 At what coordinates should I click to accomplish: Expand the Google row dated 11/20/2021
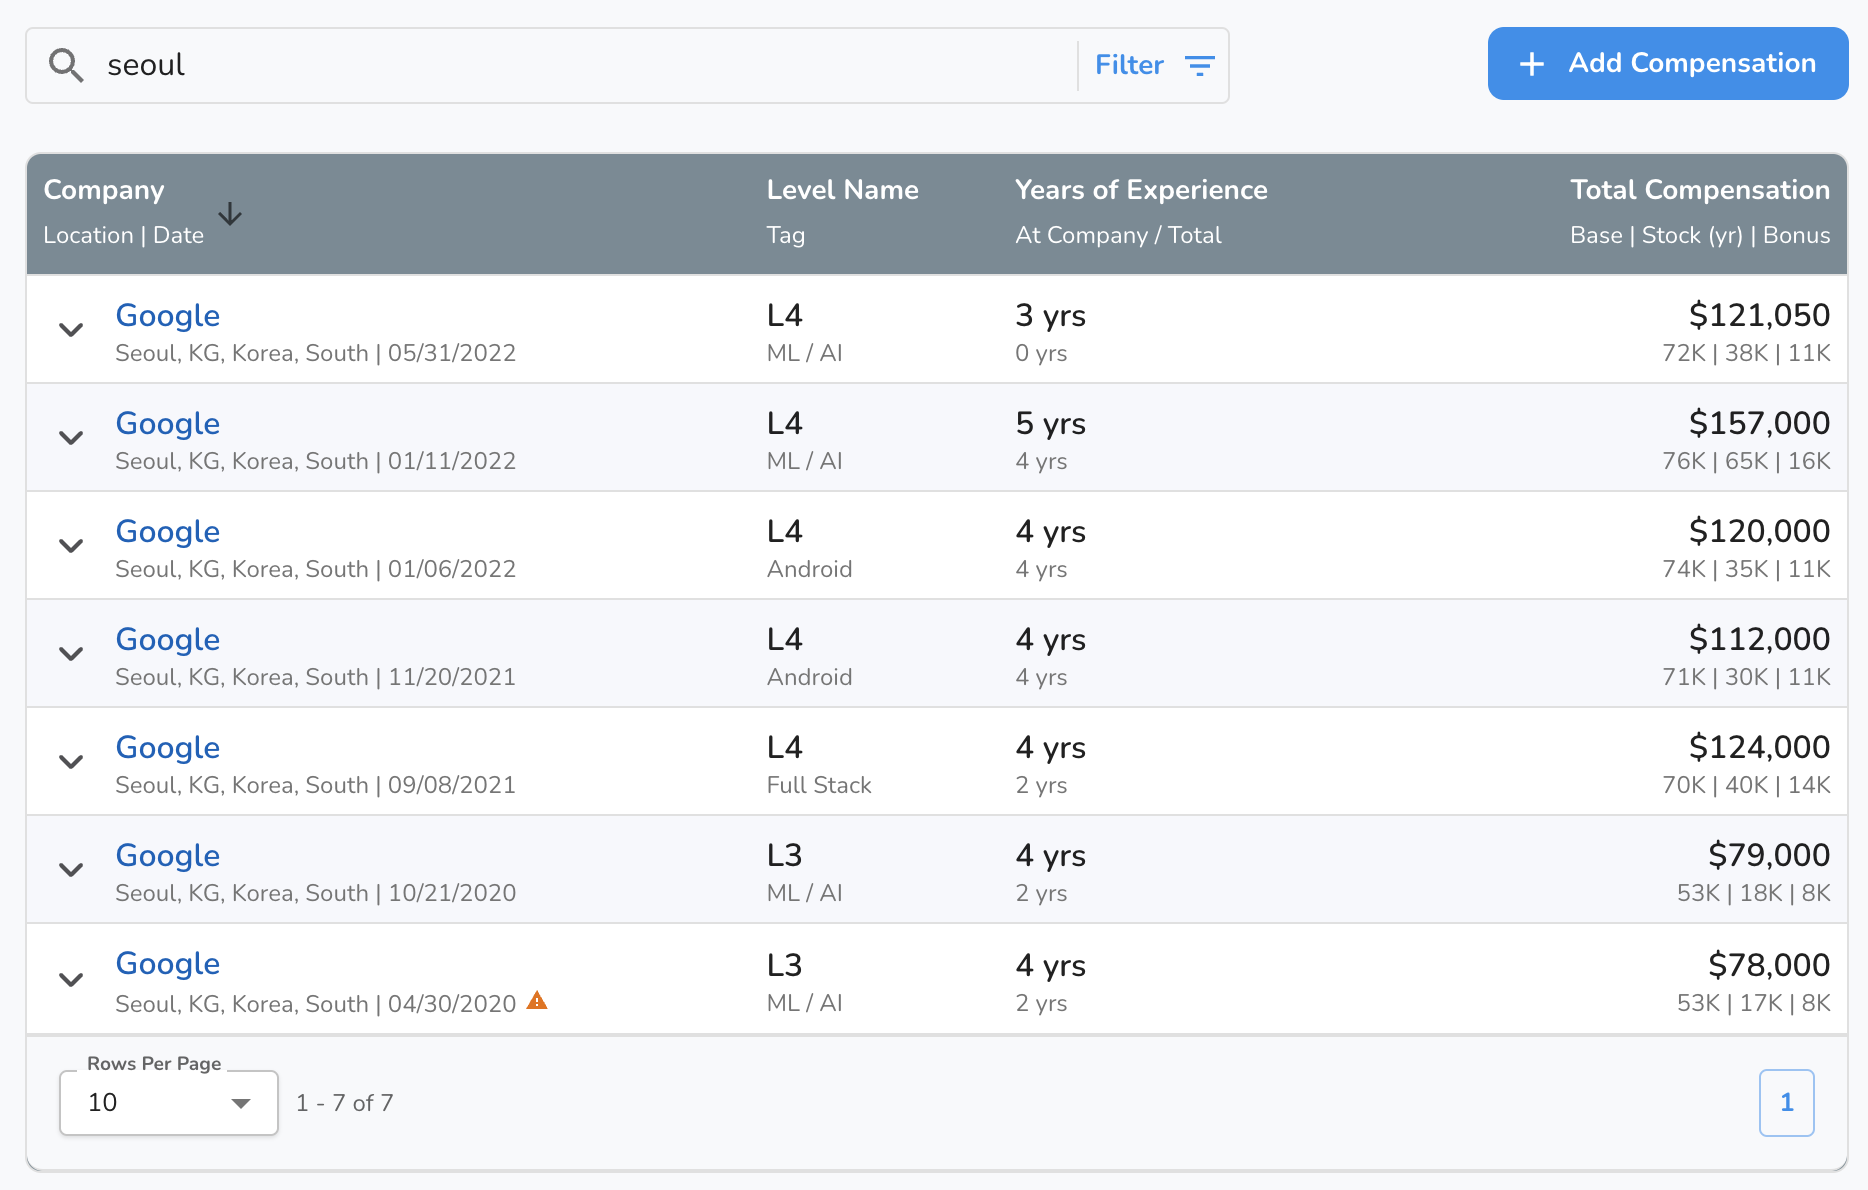[71, 653]
